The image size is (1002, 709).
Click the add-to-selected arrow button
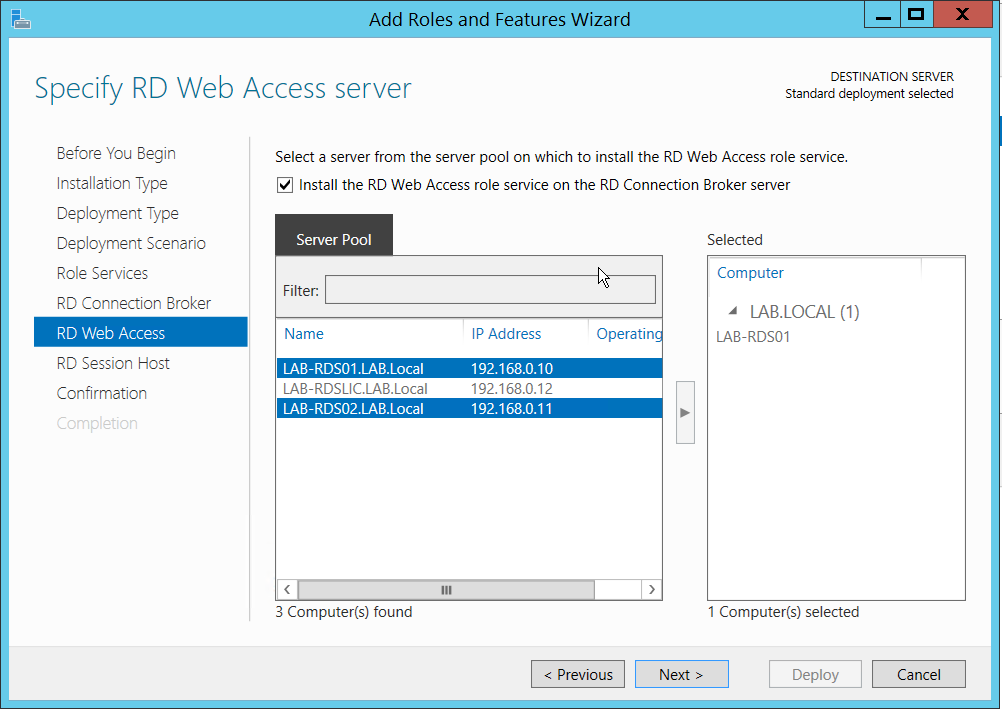tap(685, 411)
